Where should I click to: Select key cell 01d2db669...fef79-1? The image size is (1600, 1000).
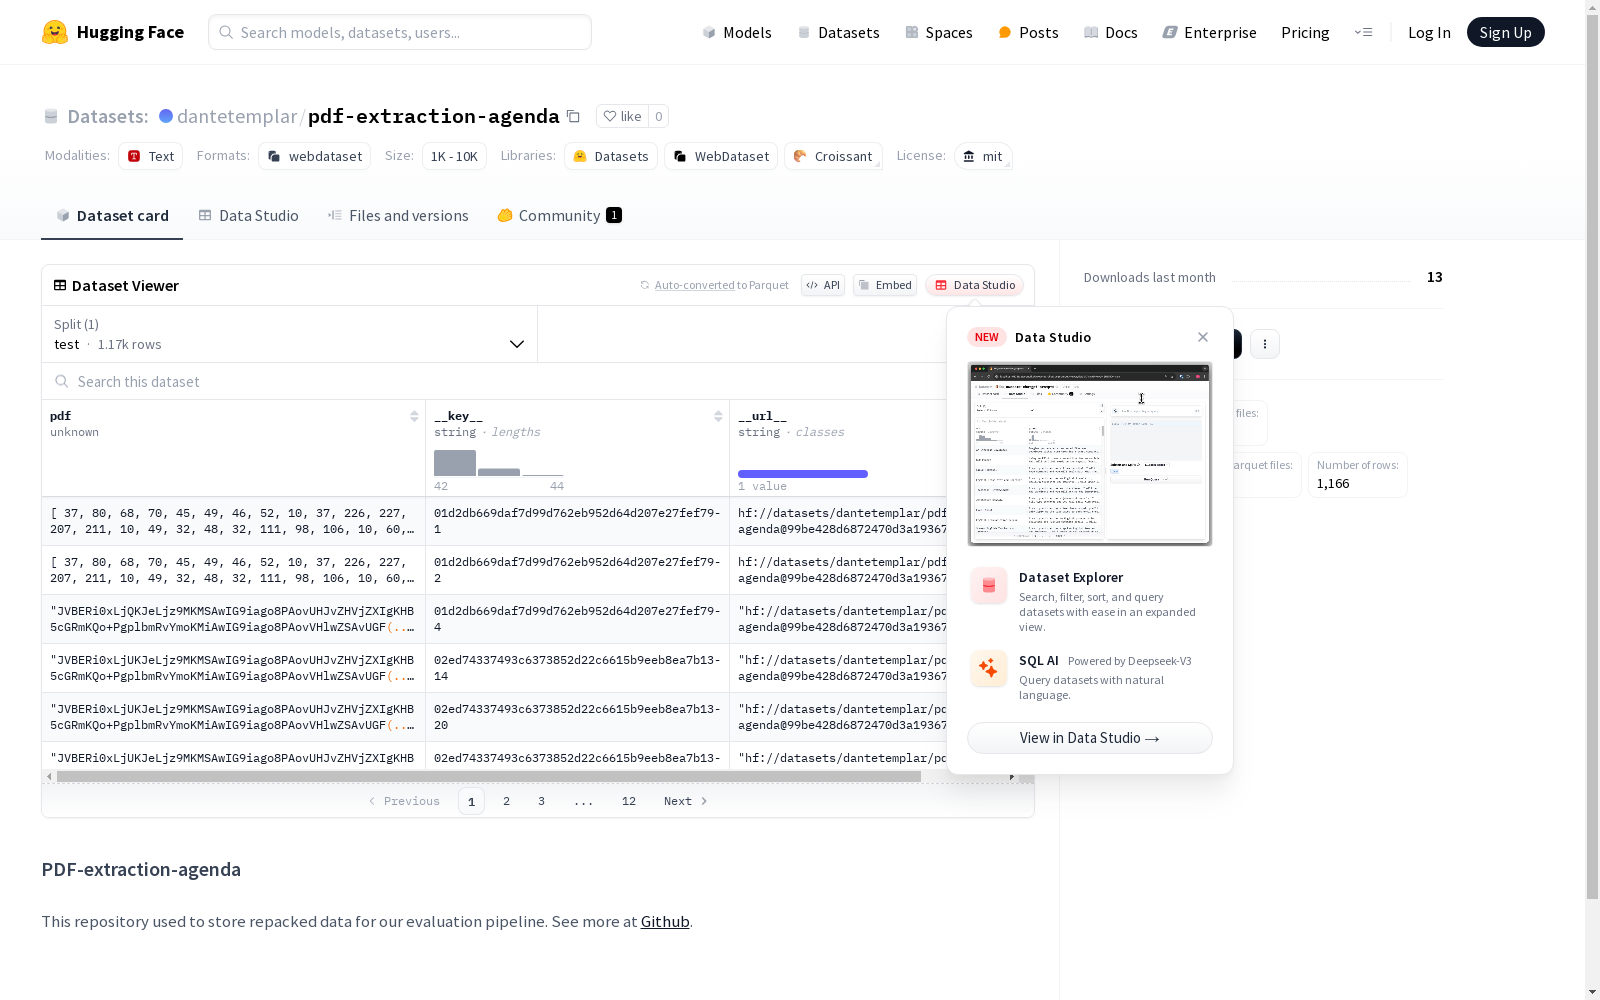pos(577,521)
